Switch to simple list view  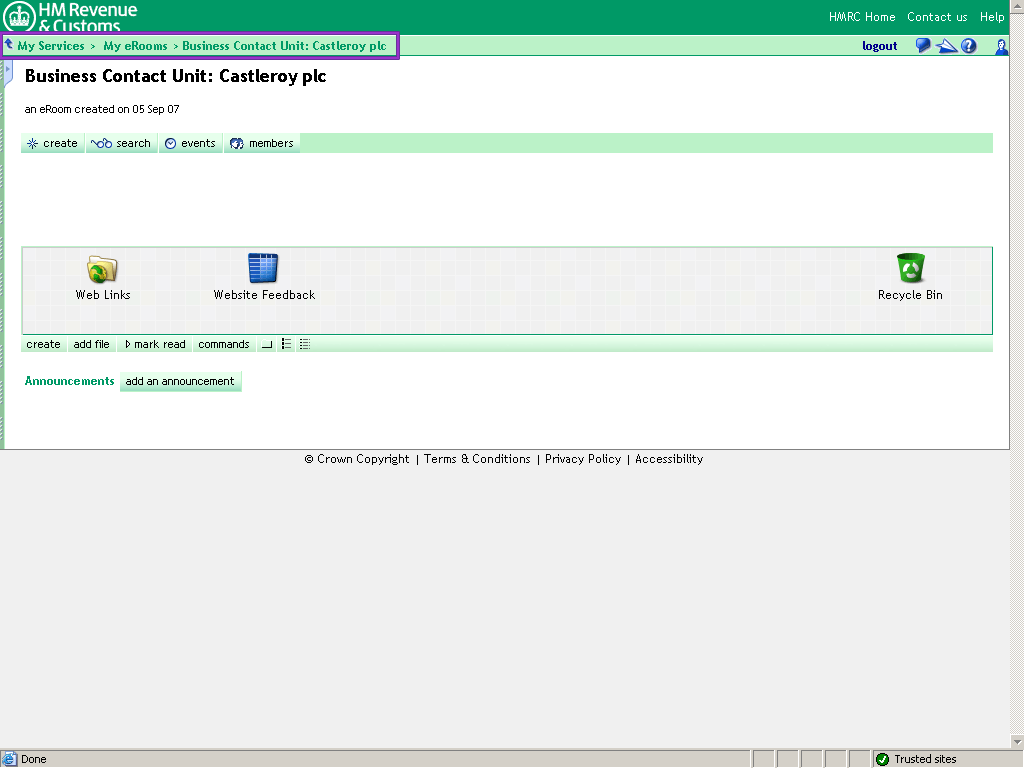coord(286,344)
